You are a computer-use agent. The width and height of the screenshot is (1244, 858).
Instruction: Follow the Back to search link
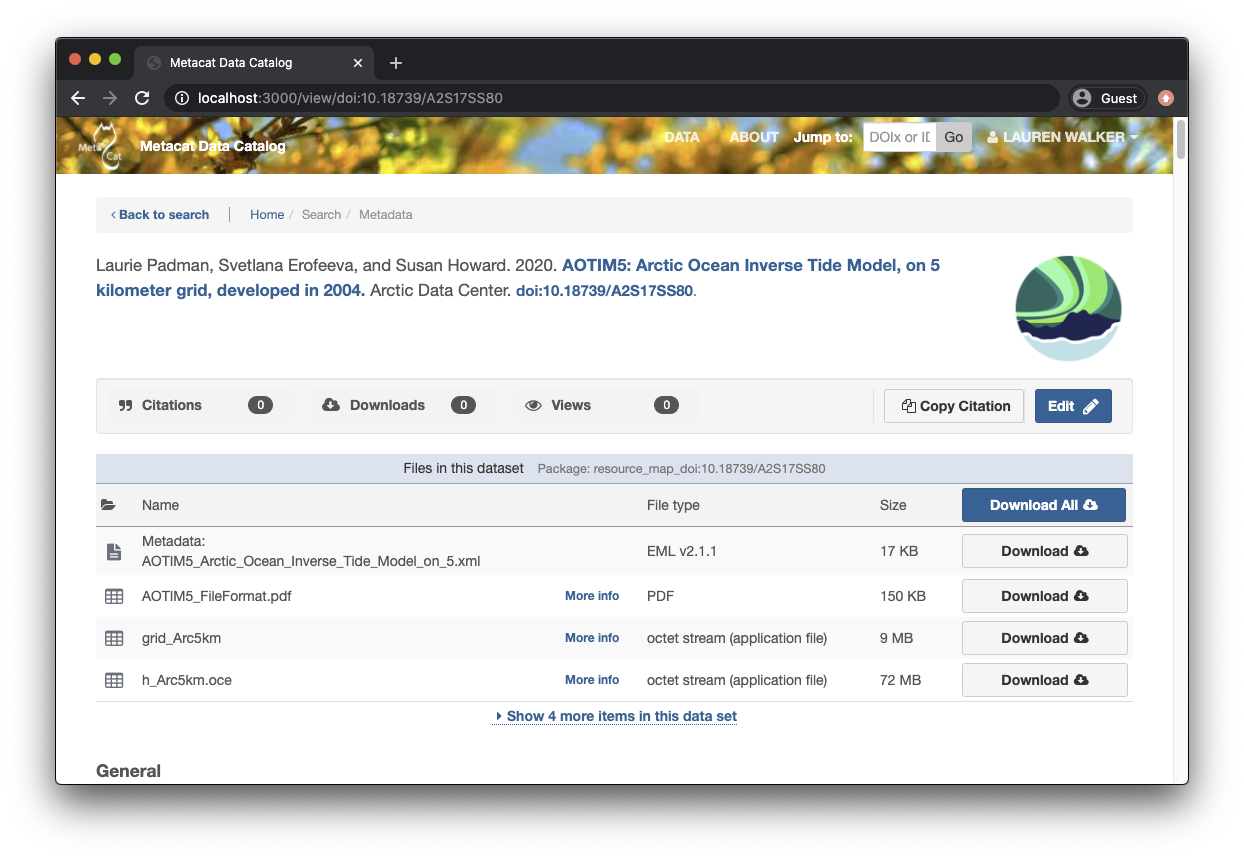[161, 215]
